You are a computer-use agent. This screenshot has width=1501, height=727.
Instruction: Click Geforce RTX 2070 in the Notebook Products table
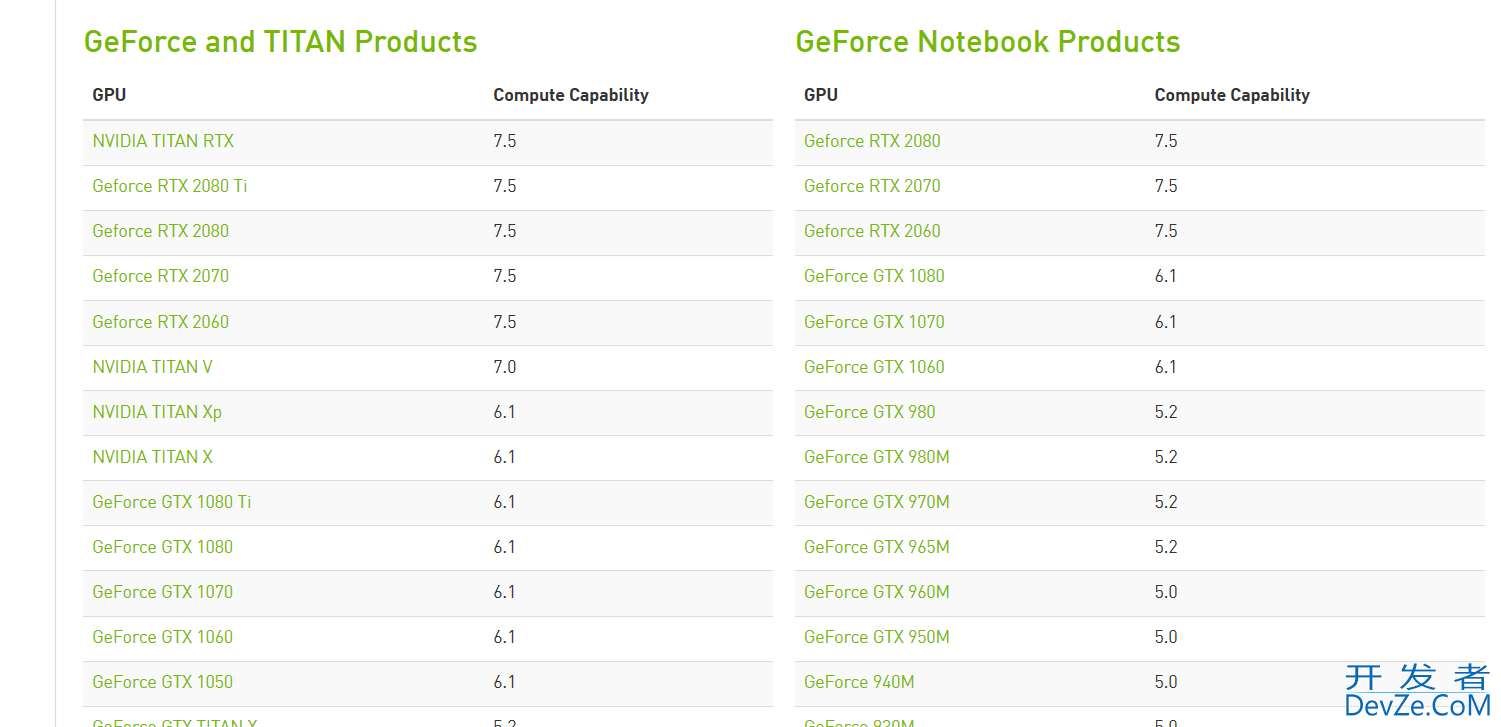872,186
